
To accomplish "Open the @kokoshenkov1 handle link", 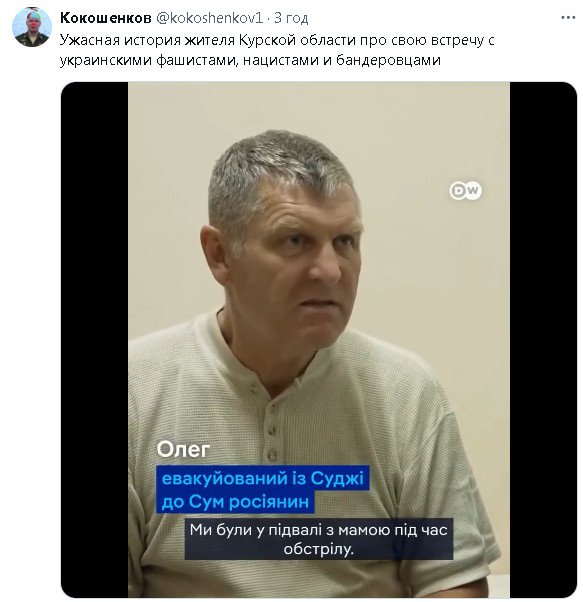I will [x=209, y=18].
